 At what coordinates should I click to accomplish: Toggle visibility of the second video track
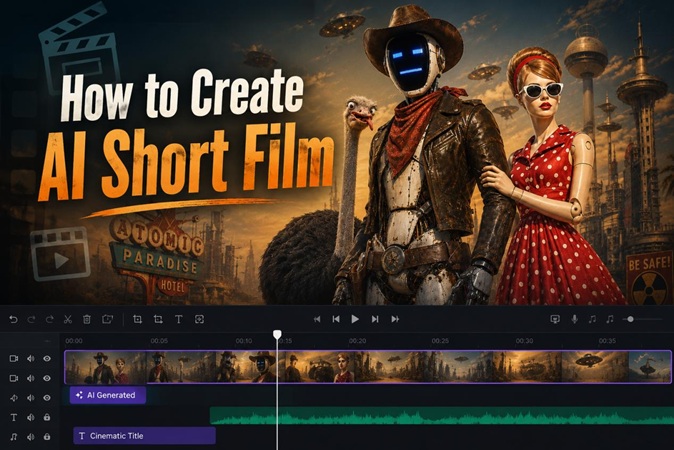point(47,378)
